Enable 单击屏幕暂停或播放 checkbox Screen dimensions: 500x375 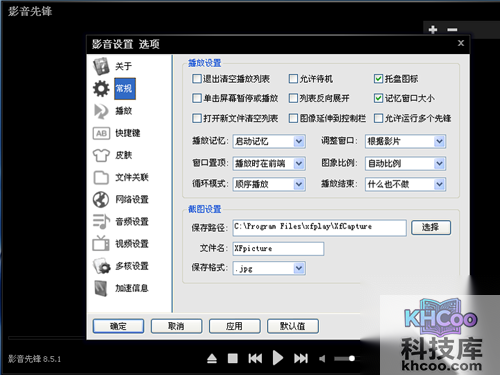click(x=197, y=98)
